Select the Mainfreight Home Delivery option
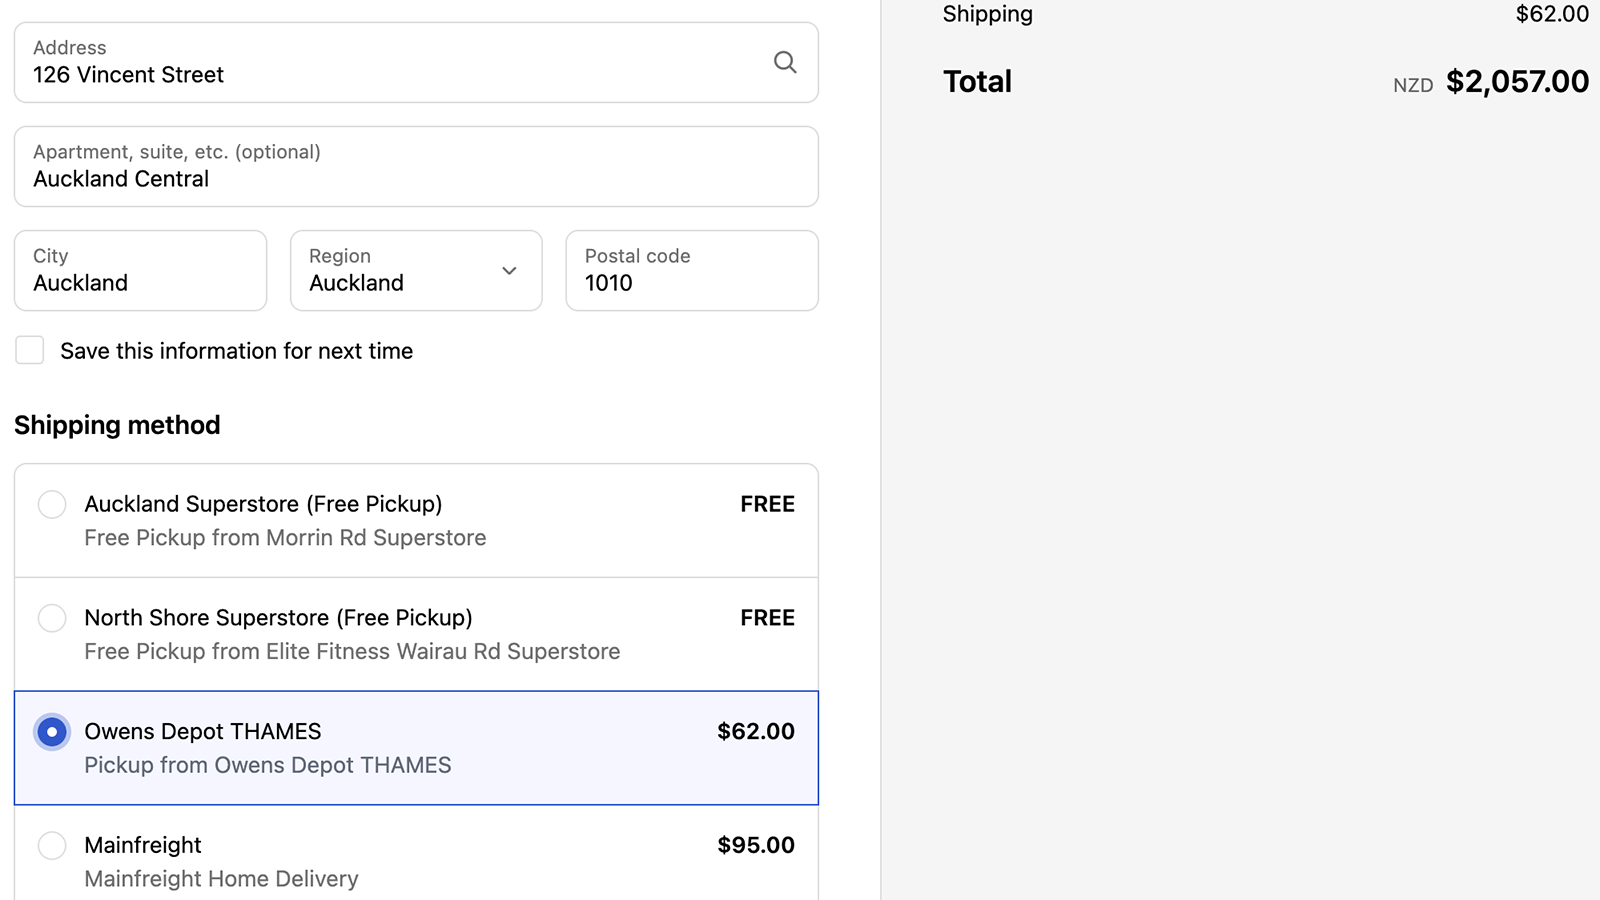This screenshot has height=900, width=1600. point(51,845)
